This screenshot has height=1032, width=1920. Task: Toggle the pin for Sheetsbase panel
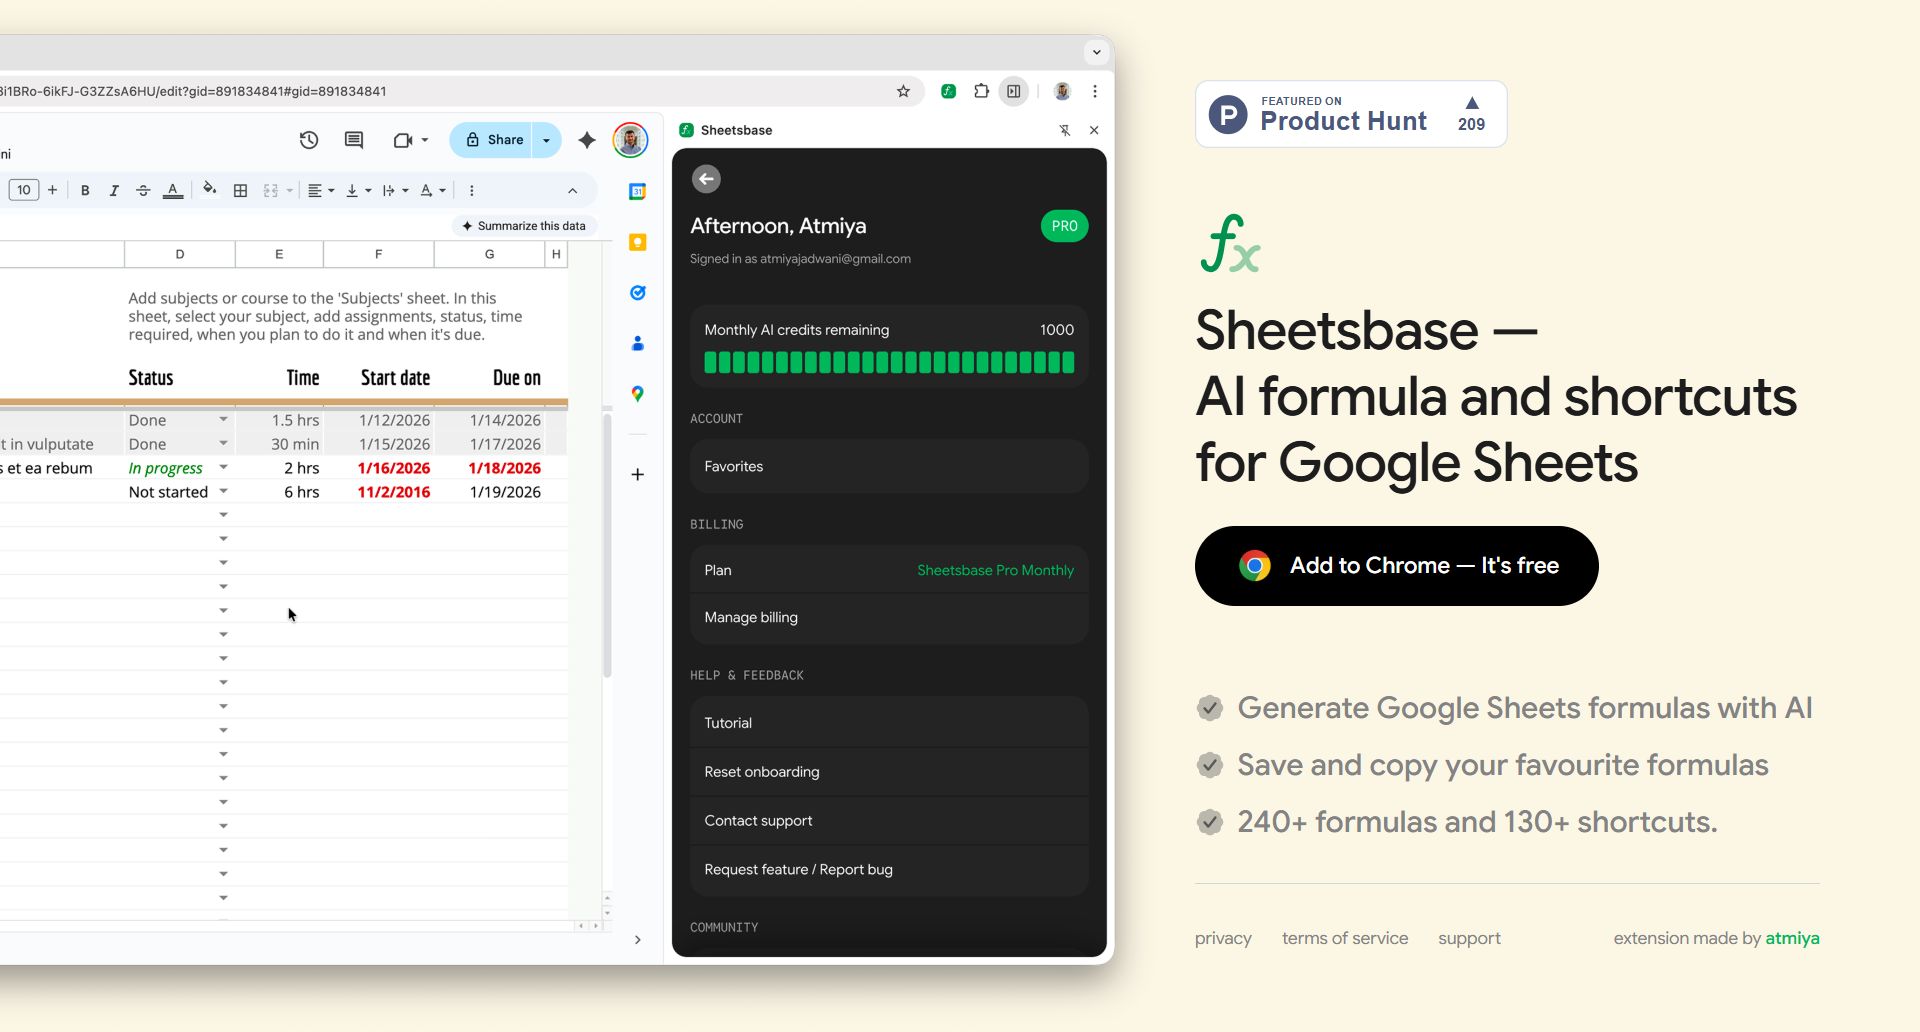pos(1064,130)
